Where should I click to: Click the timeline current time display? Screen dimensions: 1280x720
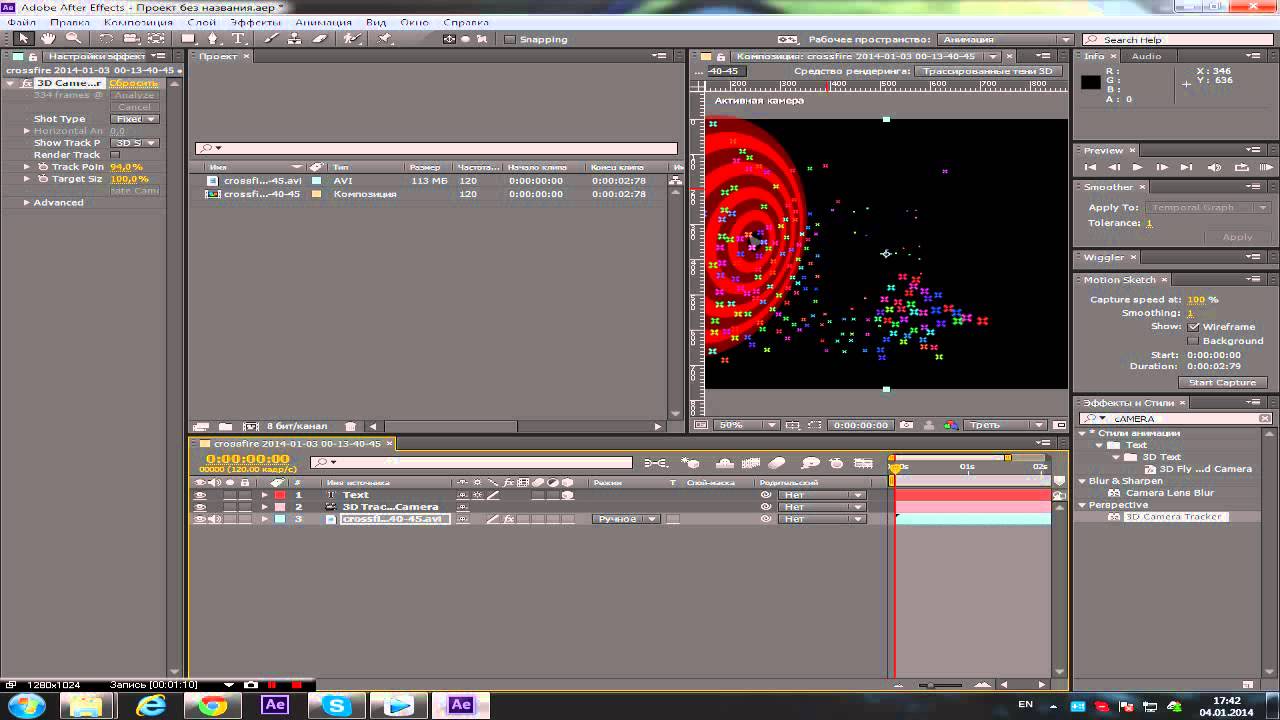[247, 459]
